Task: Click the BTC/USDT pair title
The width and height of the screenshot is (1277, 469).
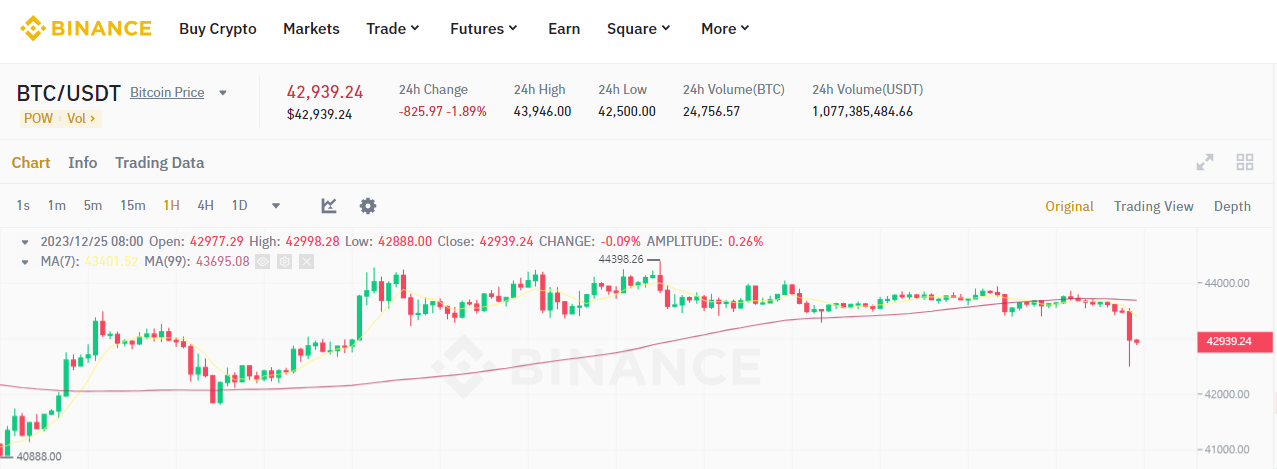Action: tap(69, 93)
